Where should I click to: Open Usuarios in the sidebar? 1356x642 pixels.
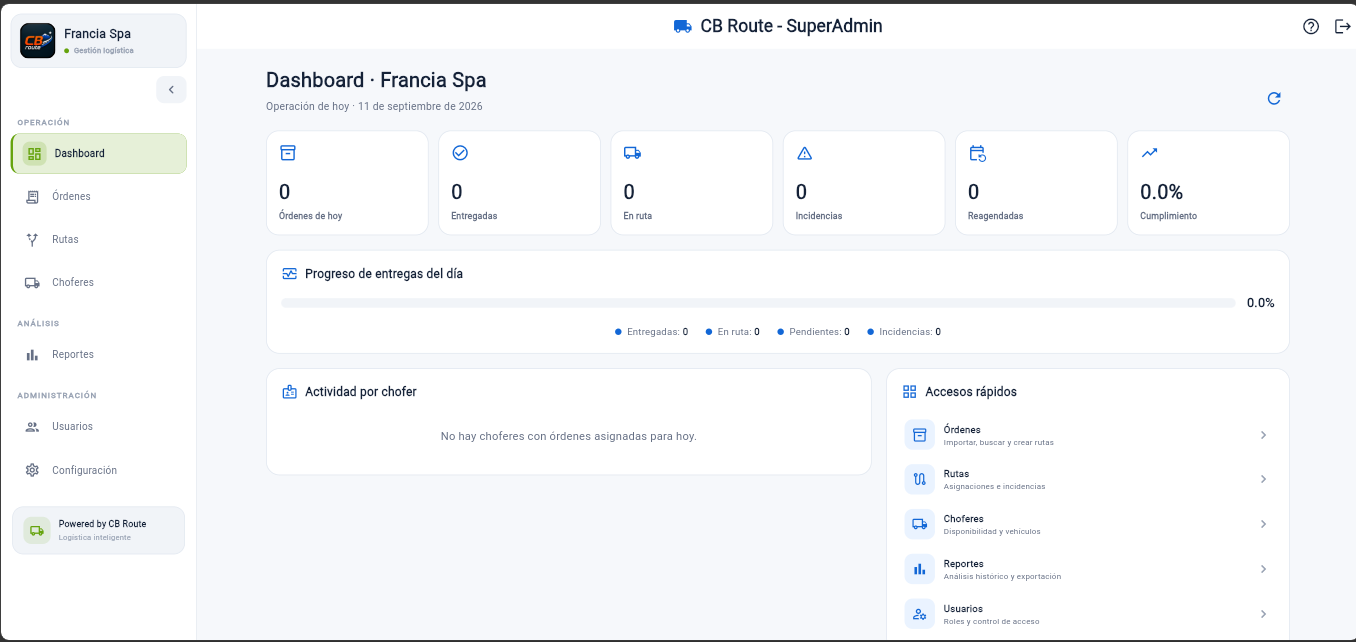pyautogui.click(x=99, y=426)
